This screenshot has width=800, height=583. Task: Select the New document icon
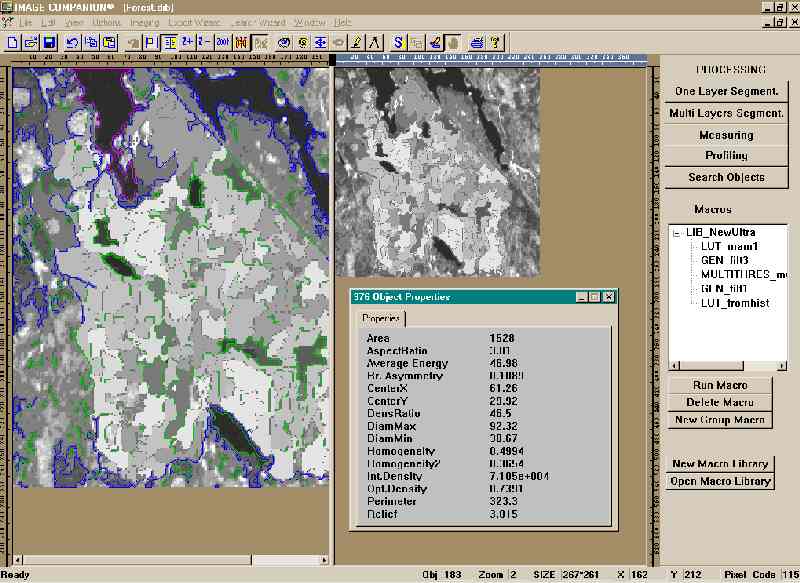11,42
